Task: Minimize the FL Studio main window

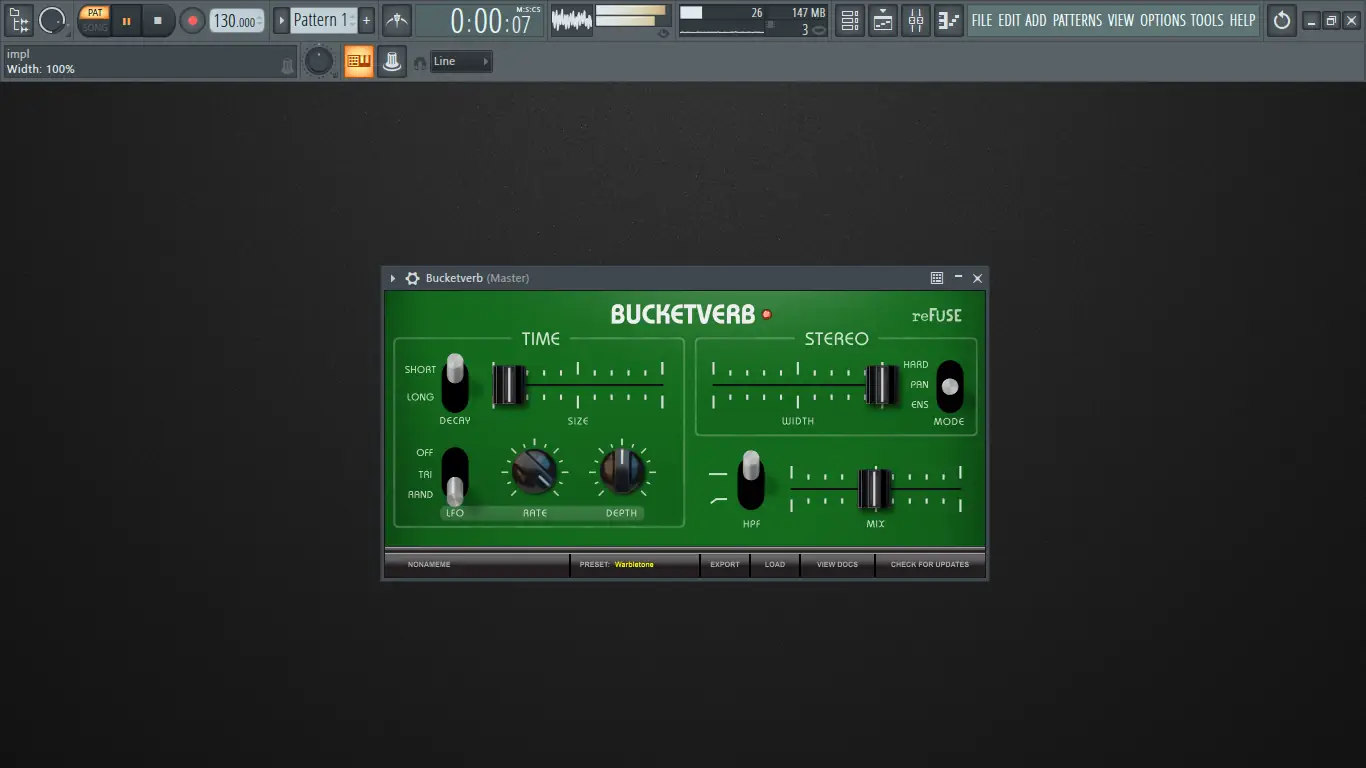Action: (x=1311, y=21)
